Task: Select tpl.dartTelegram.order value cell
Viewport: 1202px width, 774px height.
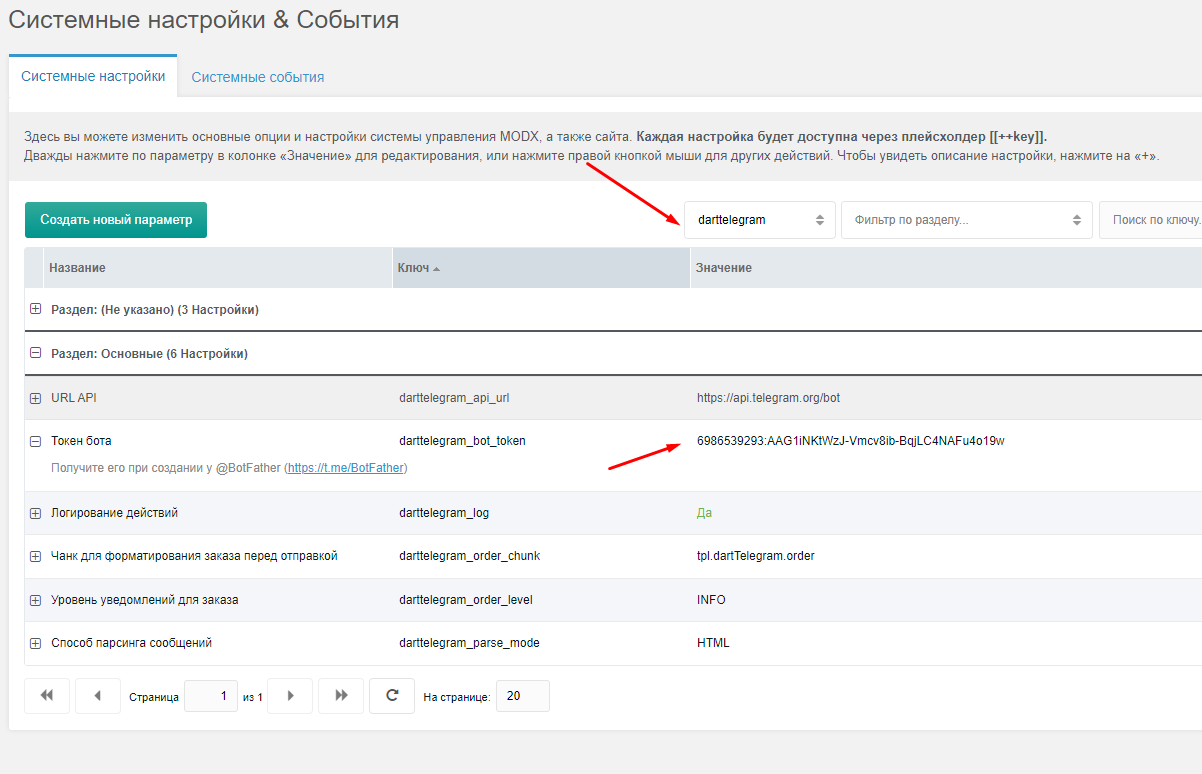Action: [756, 556]
